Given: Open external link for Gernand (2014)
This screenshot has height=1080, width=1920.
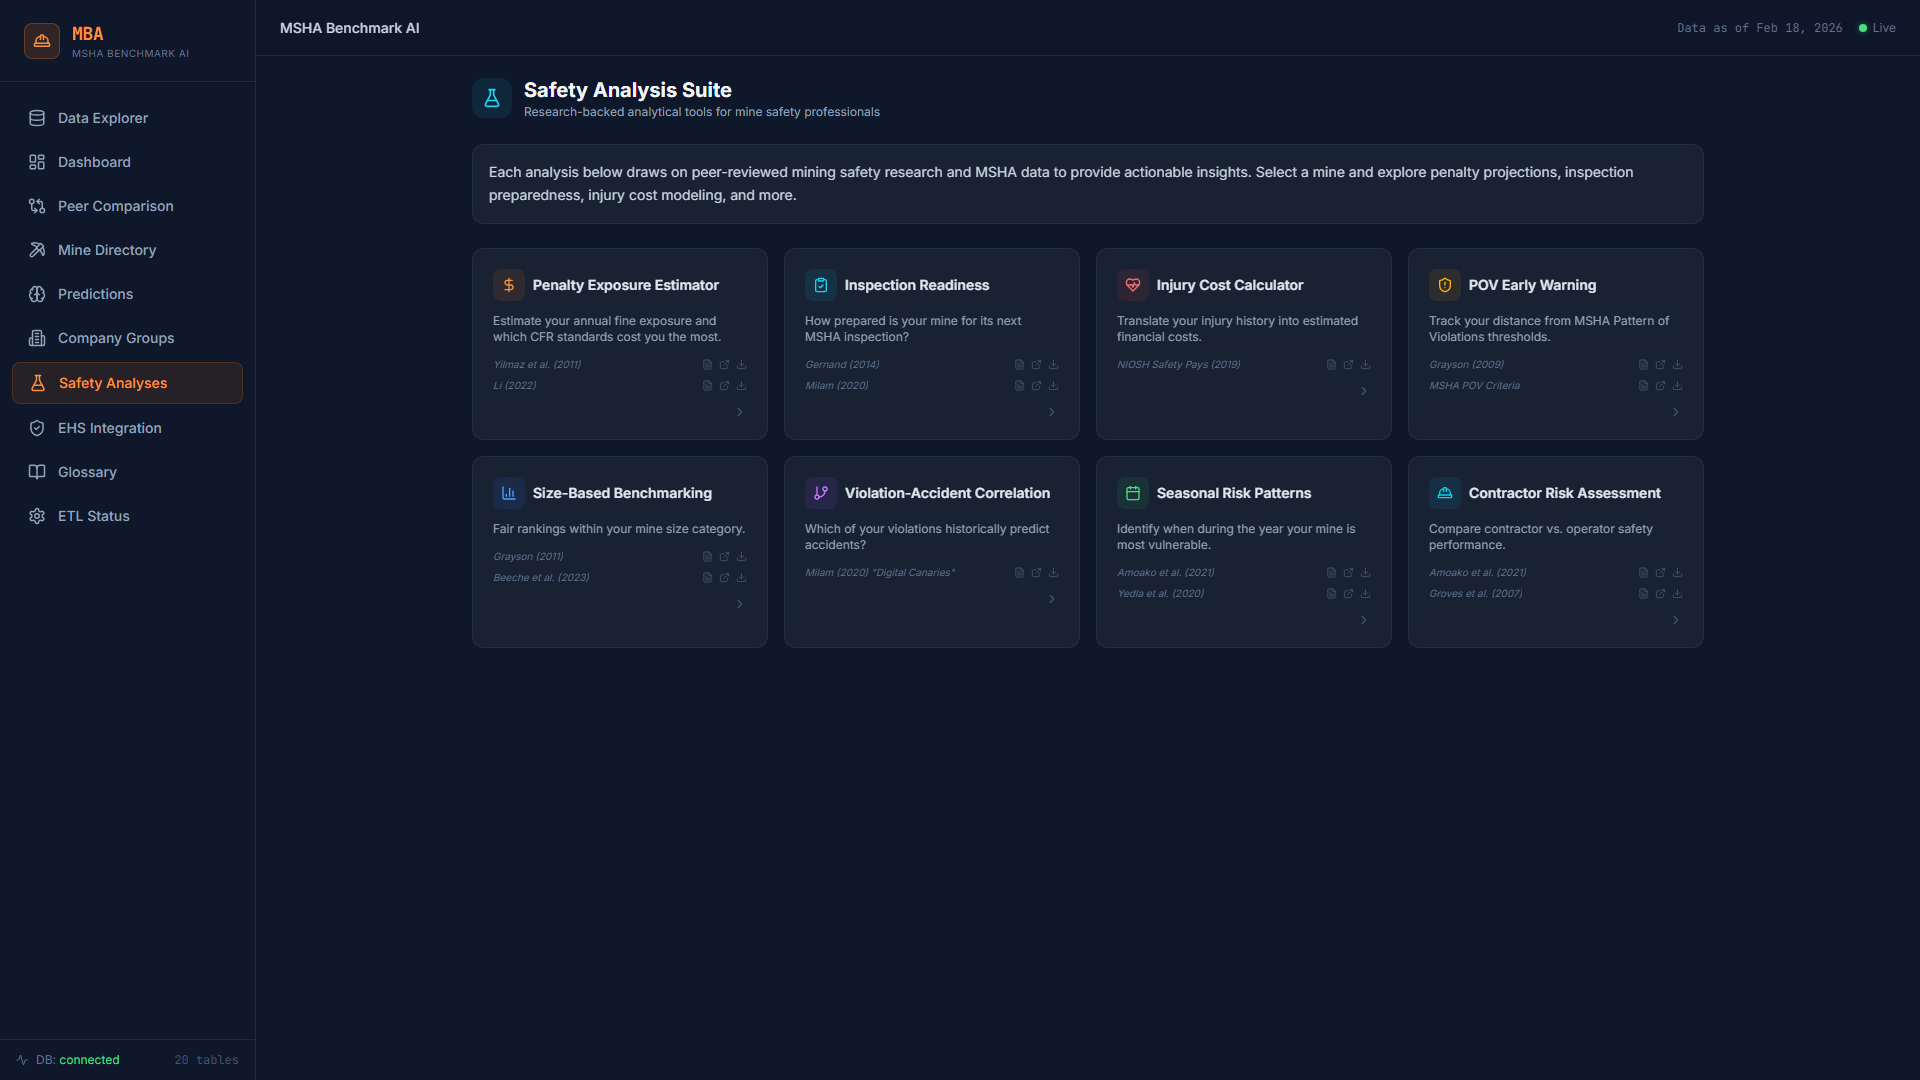Looking at the screenshot, I should [1036, 364].
